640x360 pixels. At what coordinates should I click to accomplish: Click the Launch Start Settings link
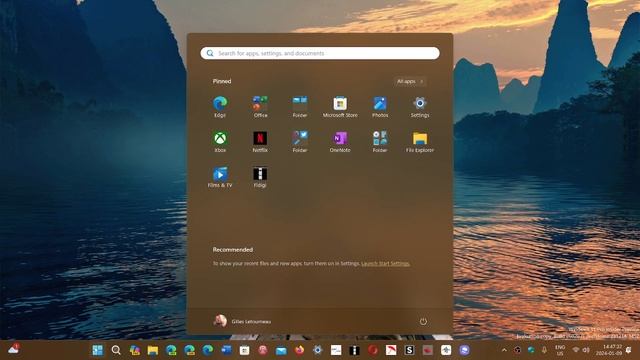385,264
